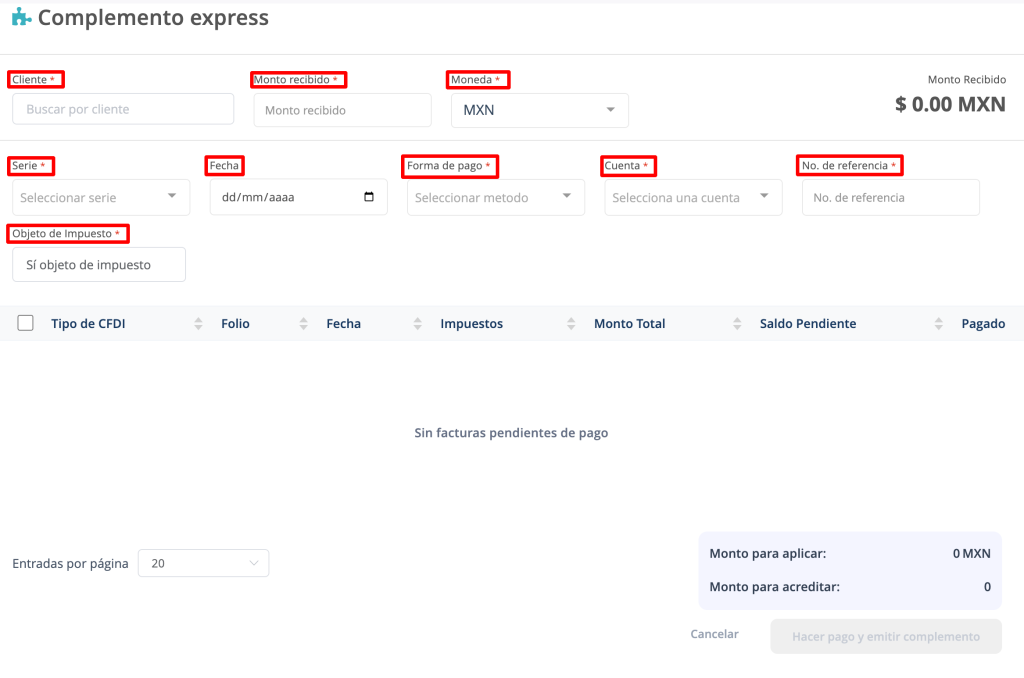Sort by Monto Total column arrows
Screen dimensions: 1024x678
[x=737, y=323]
